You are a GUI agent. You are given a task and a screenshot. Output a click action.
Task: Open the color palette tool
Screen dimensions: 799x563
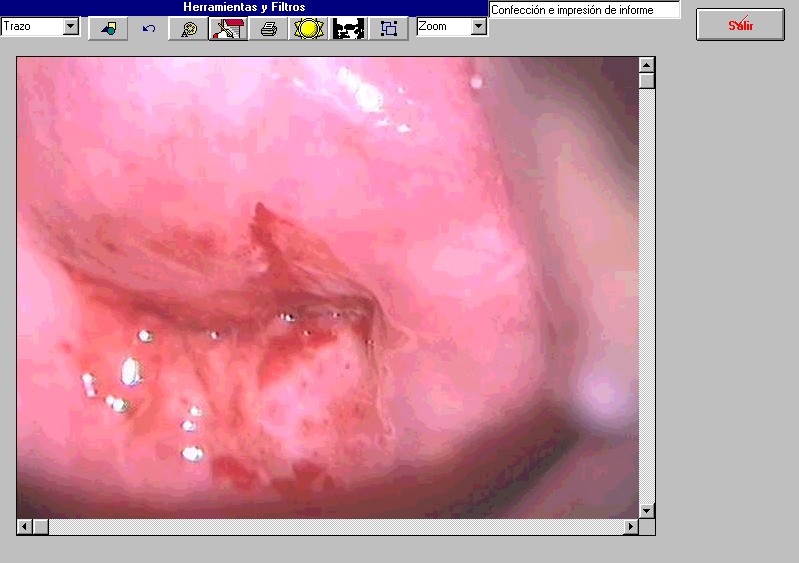(188, 28)
